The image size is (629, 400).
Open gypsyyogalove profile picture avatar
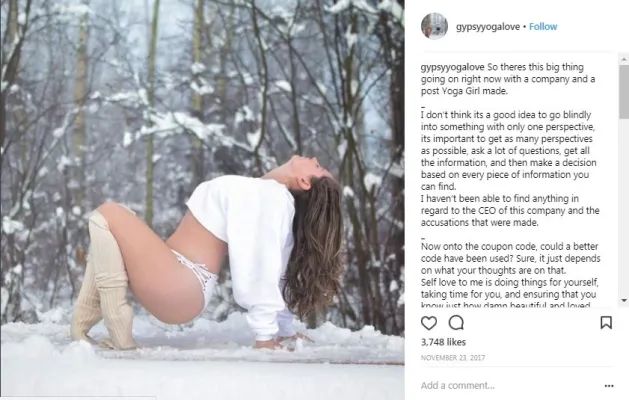pos(434,26)
